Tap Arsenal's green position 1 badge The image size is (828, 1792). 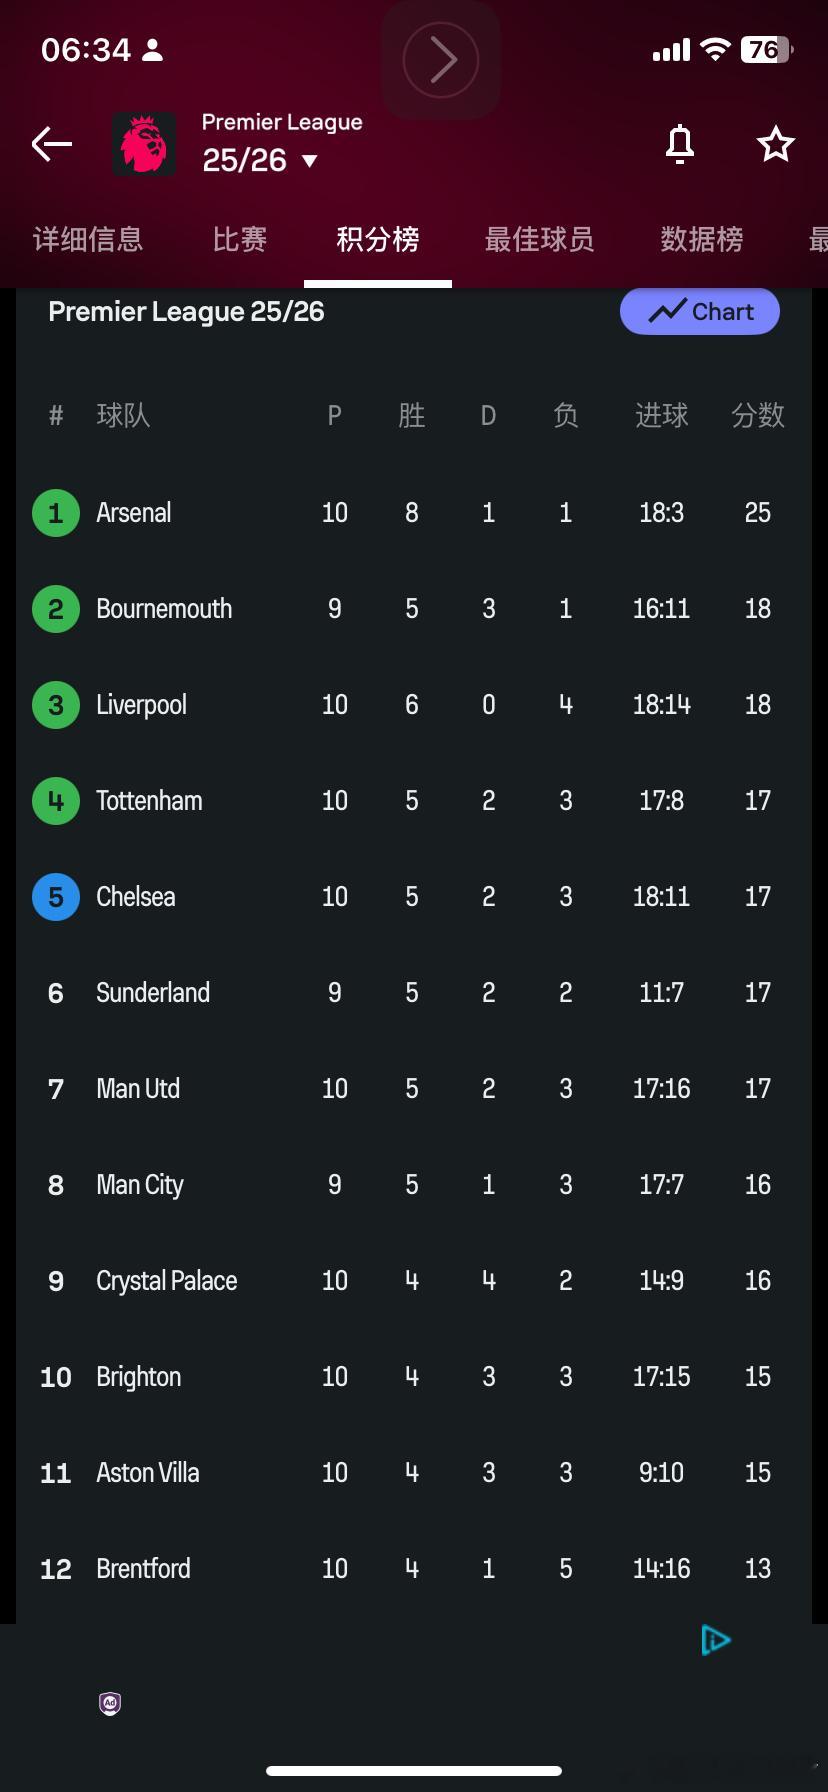pos(56,513)
